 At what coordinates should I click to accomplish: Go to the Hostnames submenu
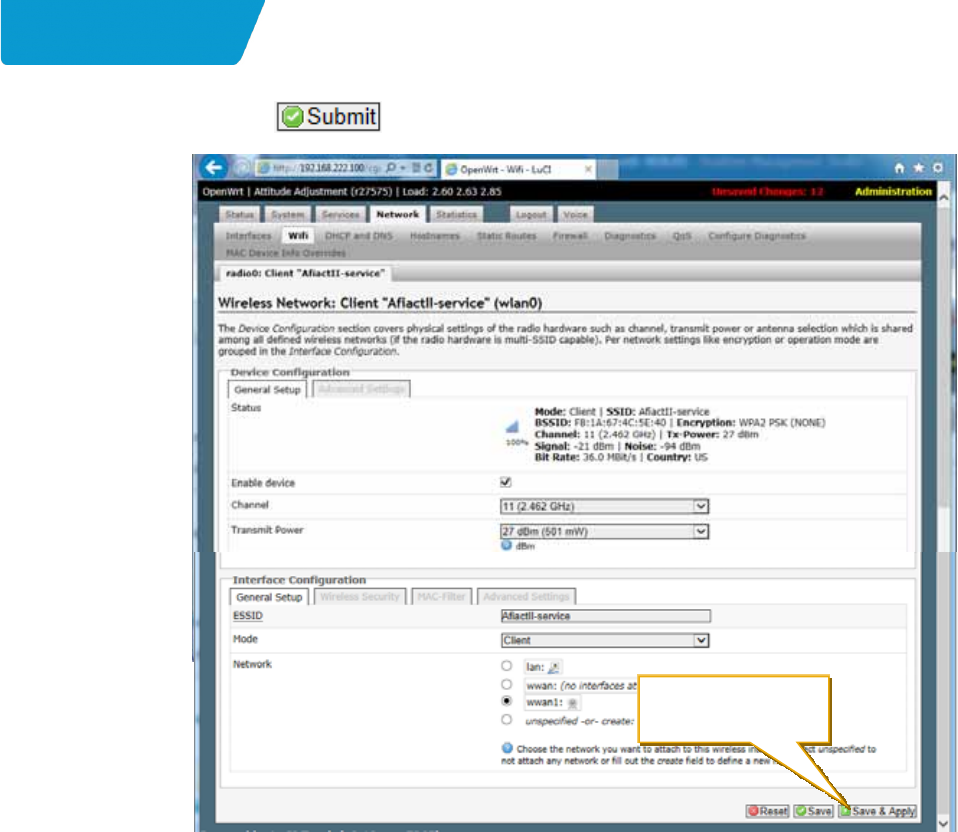click(x=435, y=236)
